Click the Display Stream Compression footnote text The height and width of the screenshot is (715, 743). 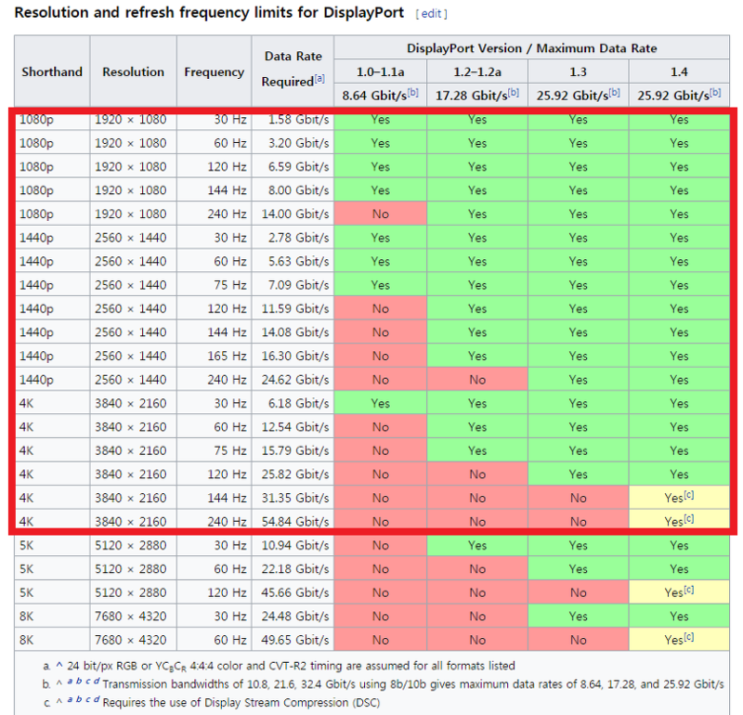[242, 703]
